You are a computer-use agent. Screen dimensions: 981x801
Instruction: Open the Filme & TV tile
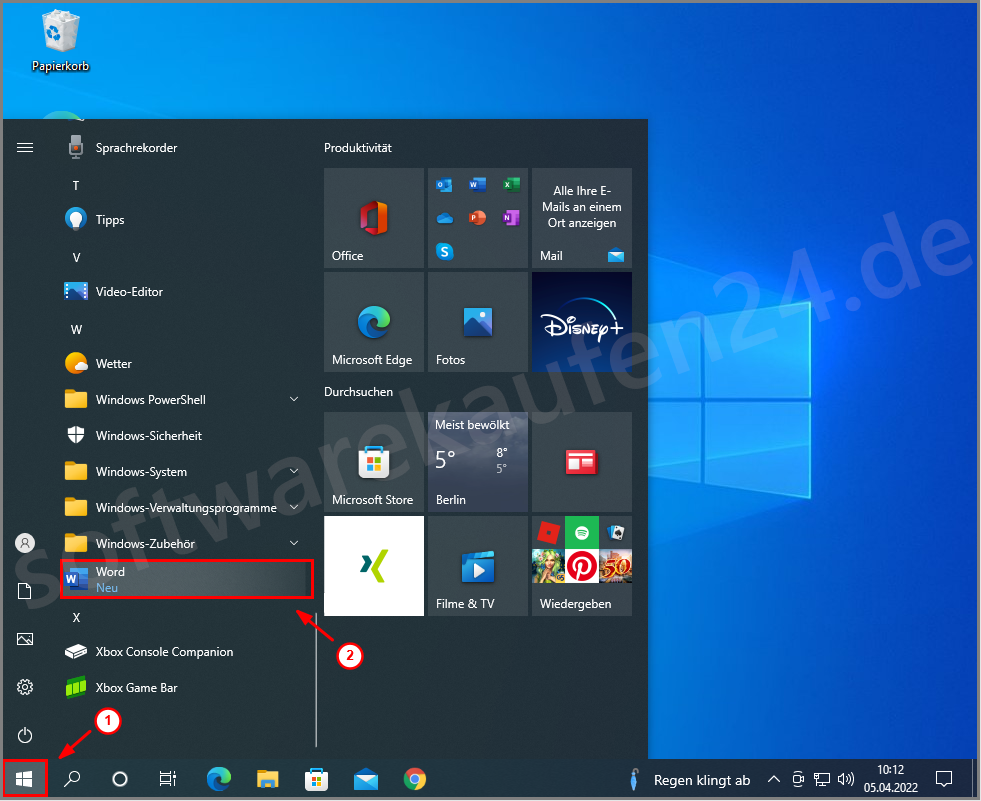pyautogui.click(x=477, y=566)
